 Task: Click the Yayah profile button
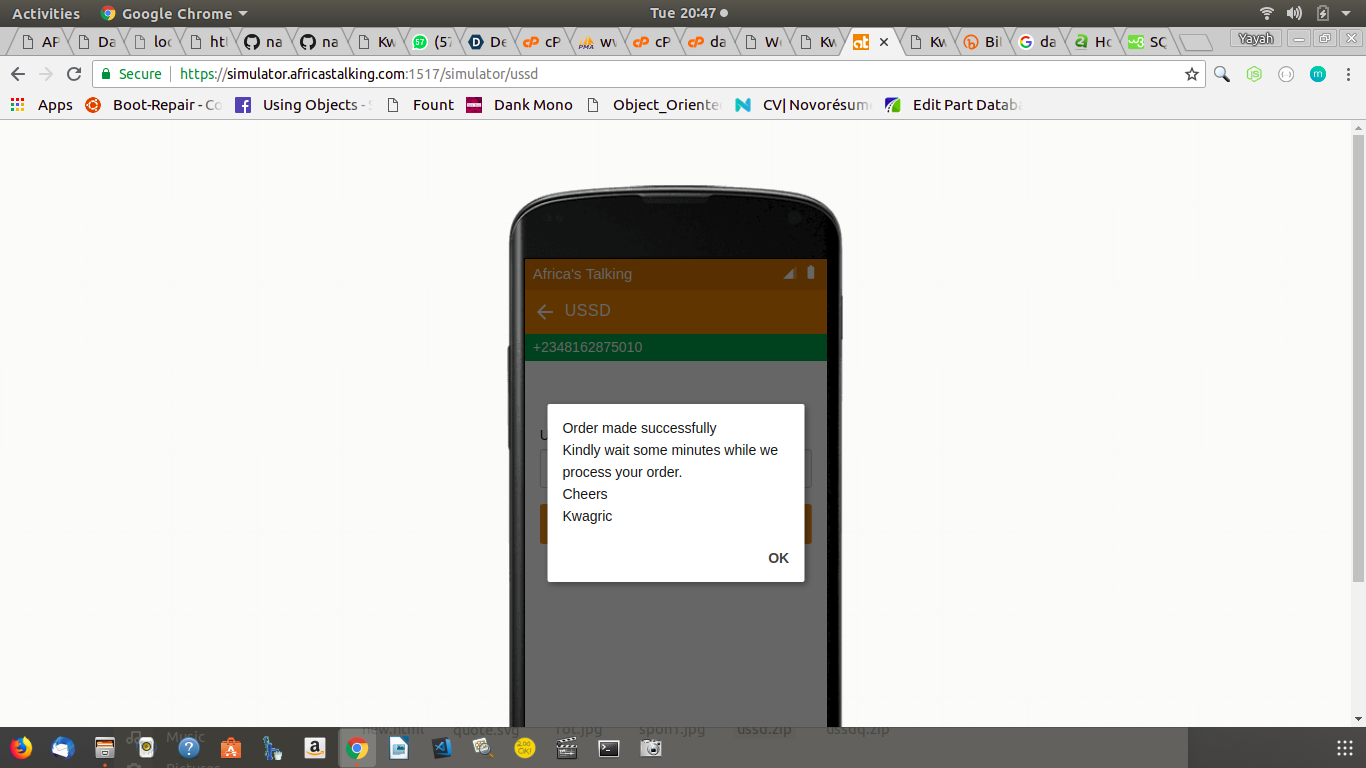[1256, 39]
